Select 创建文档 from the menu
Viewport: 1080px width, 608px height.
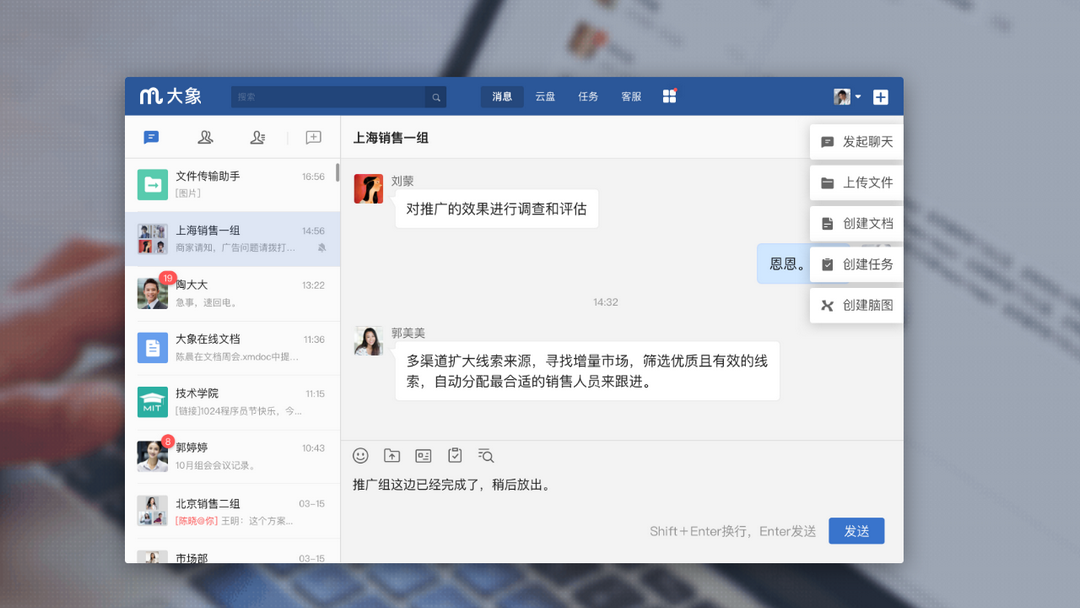click(x=856, y=224)
